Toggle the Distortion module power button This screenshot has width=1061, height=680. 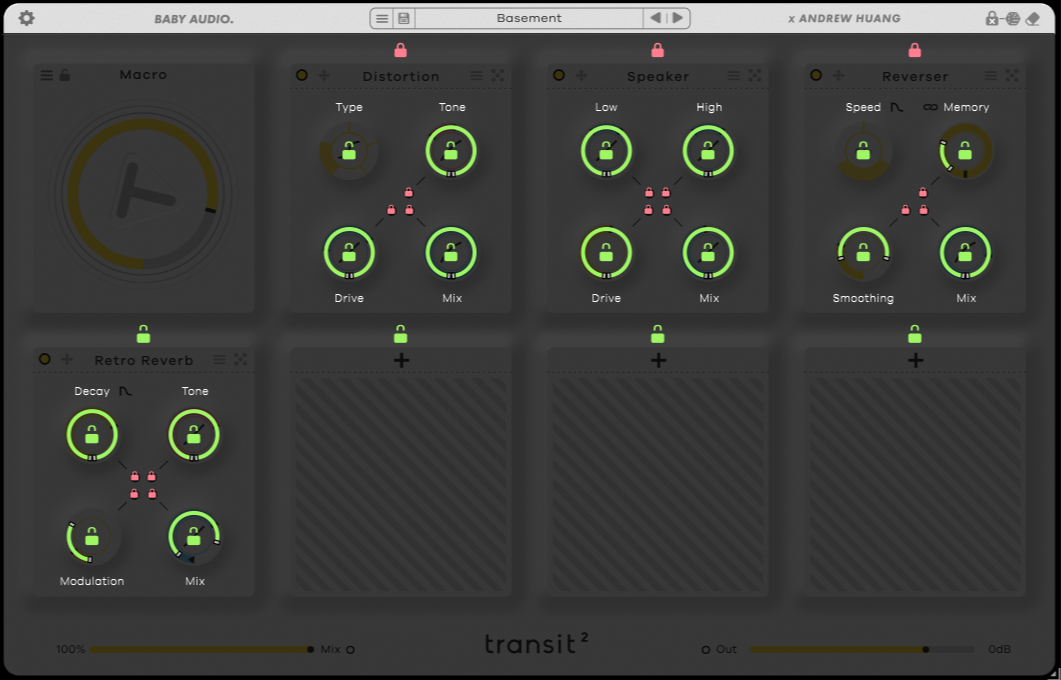302,75
